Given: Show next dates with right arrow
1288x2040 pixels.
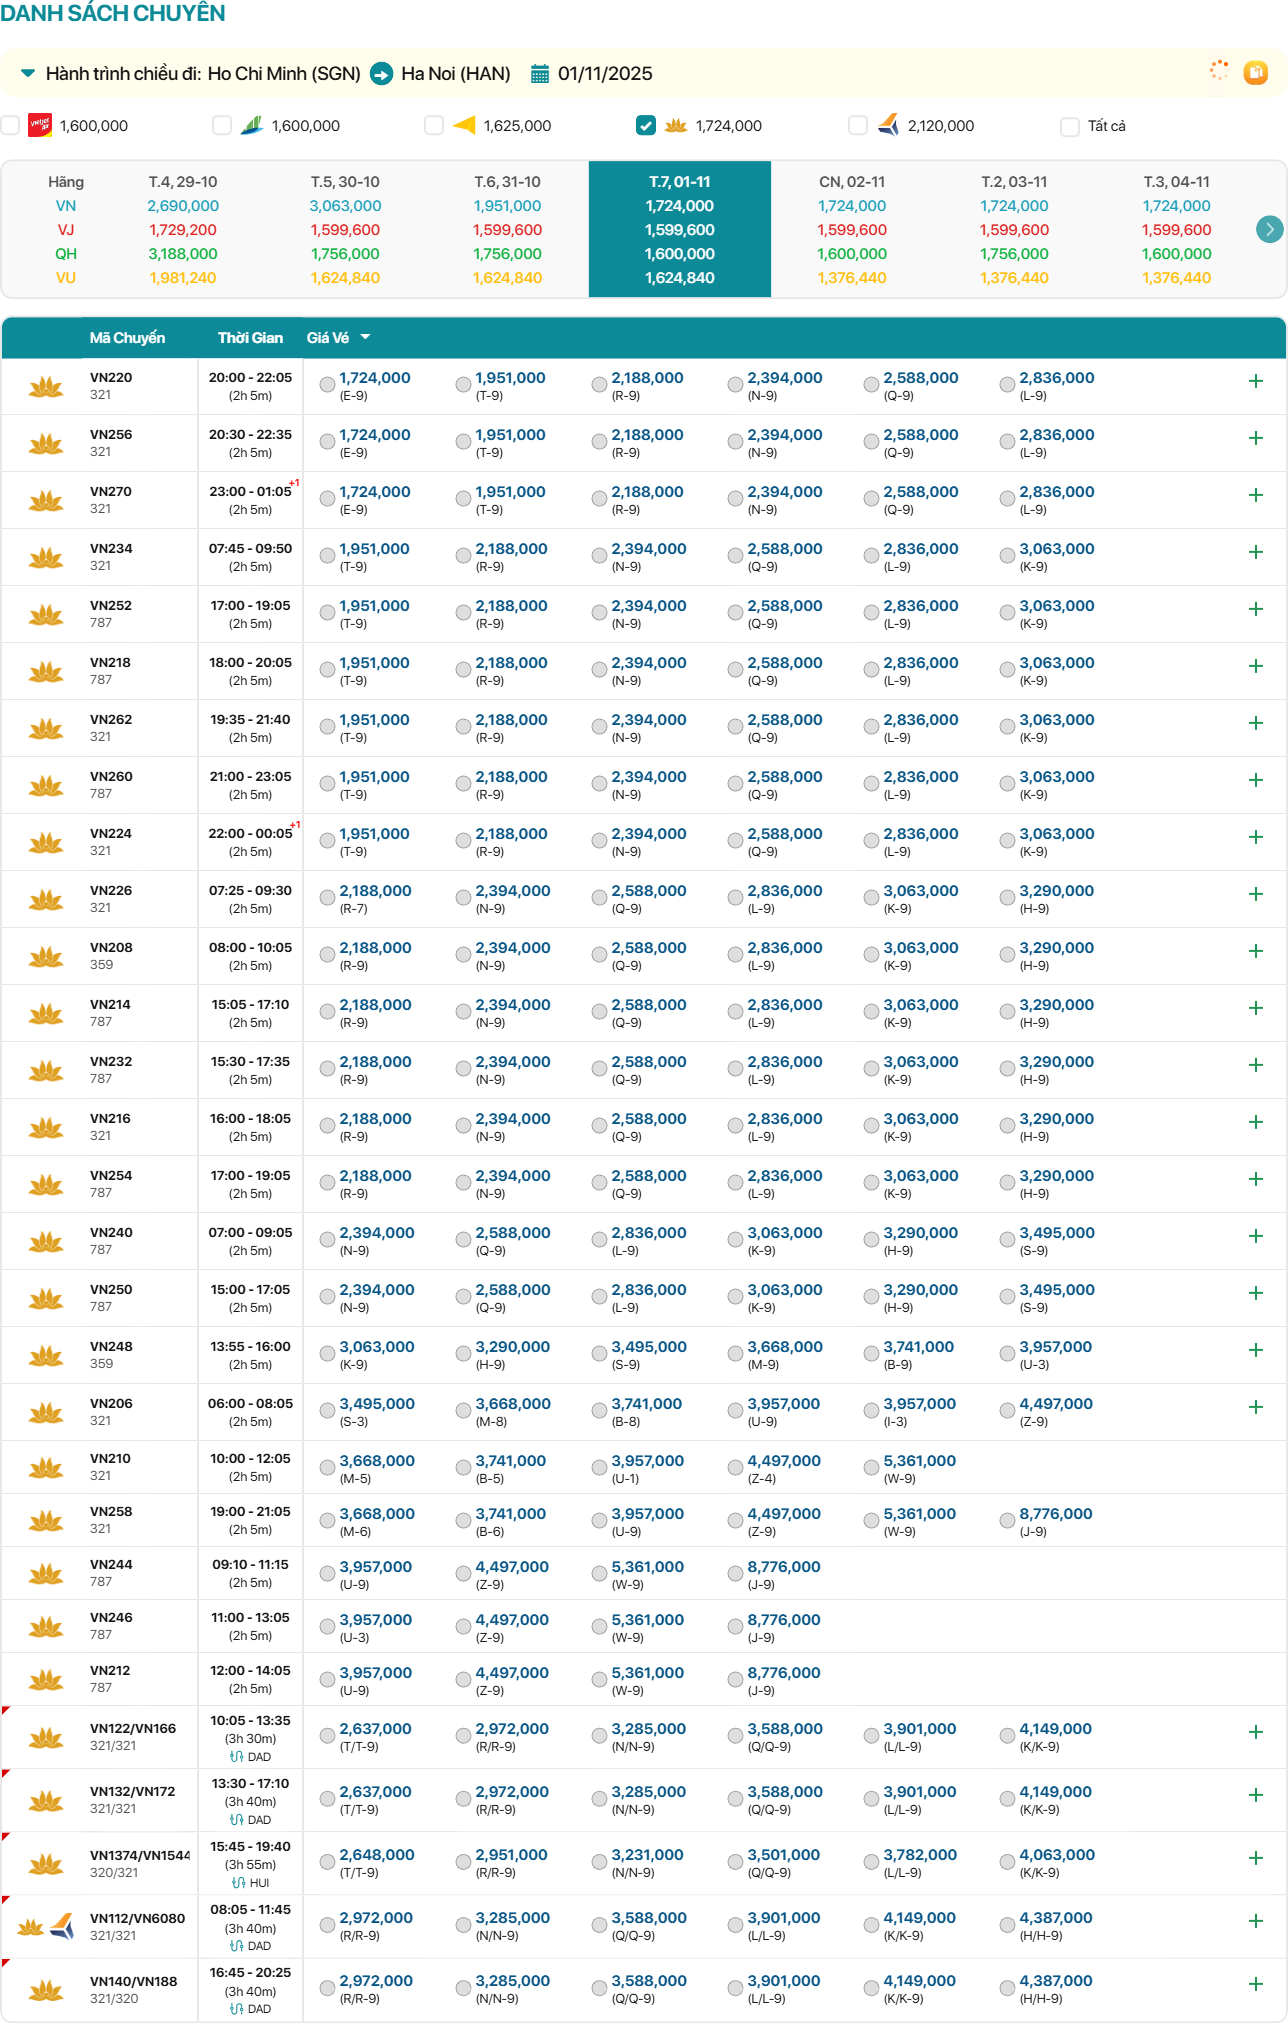Looking at the screenshot, I should (1269, 229).
